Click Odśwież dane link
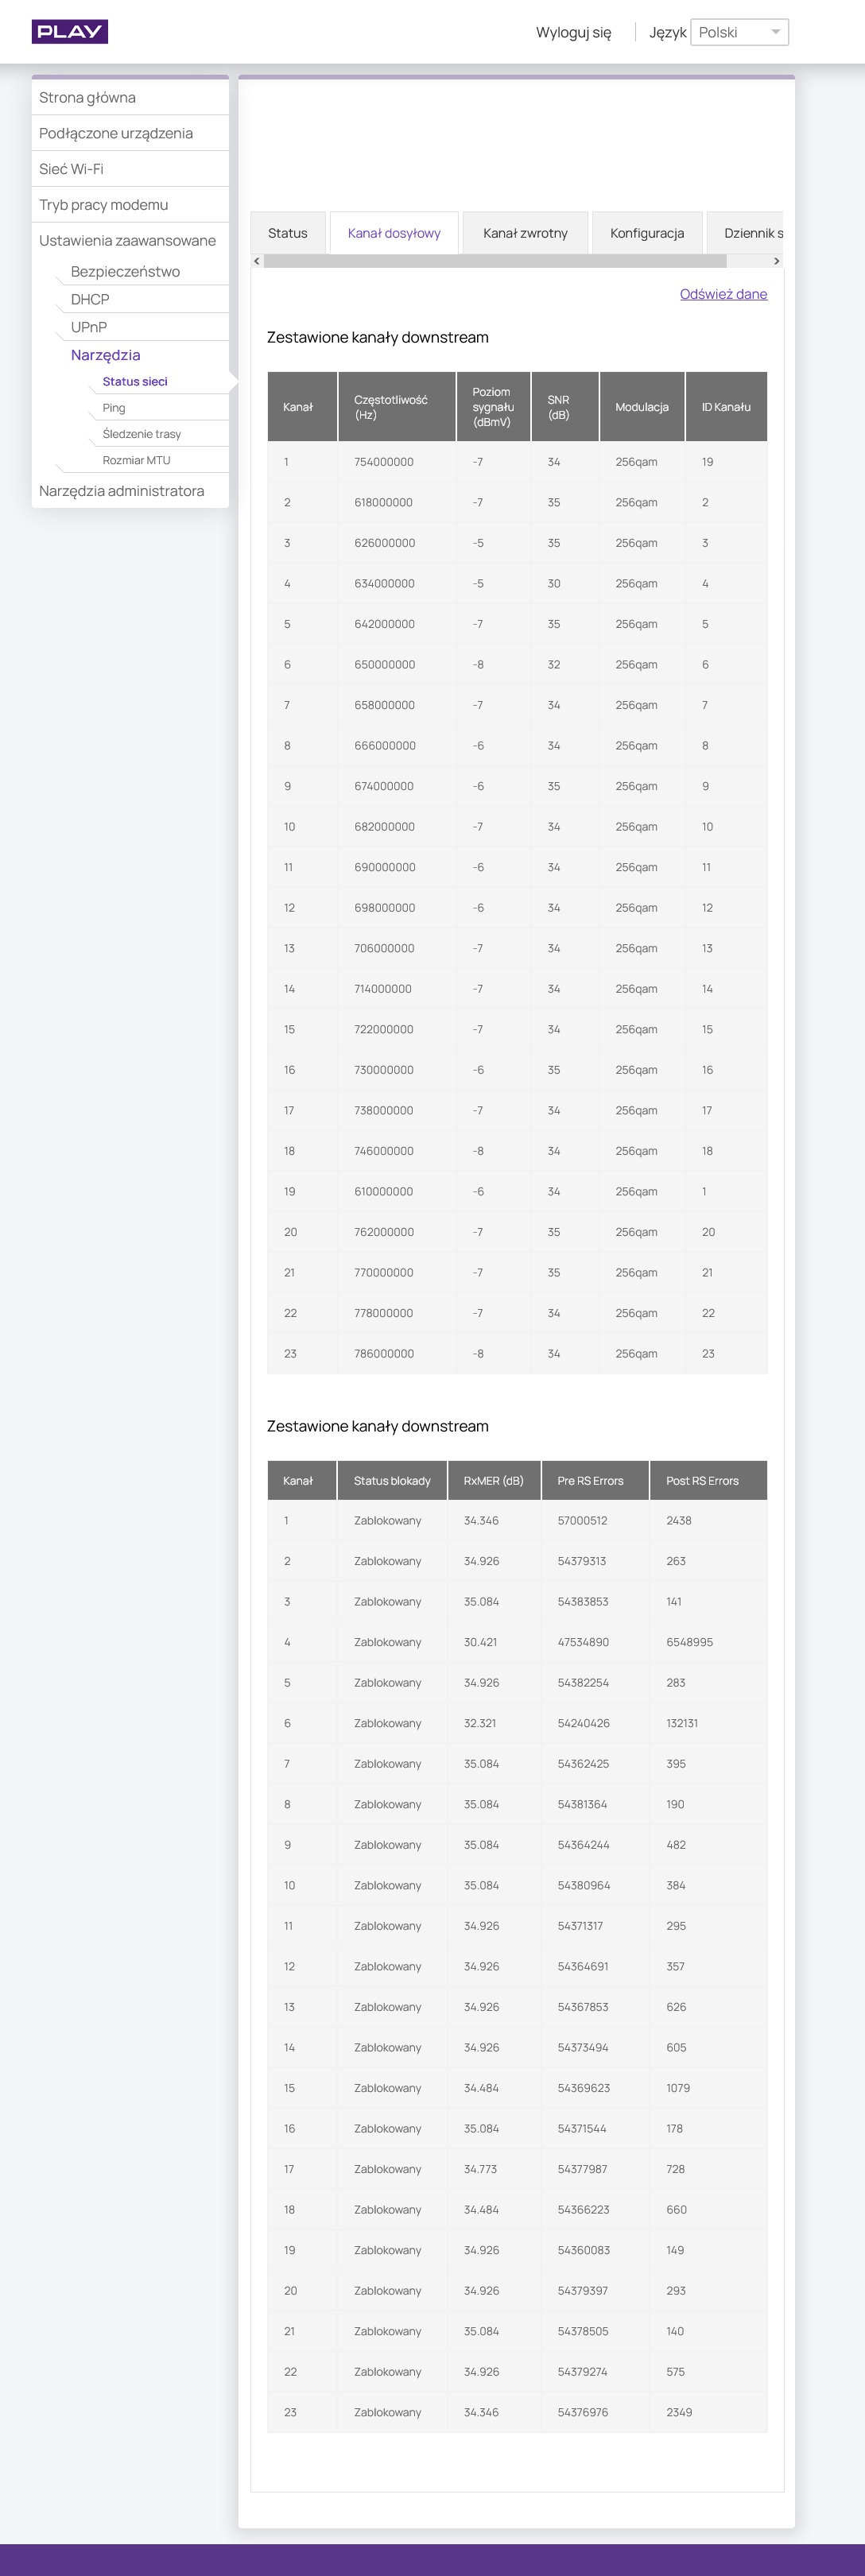The width and height of the screenshot is (865, 2576). [723, 295]
